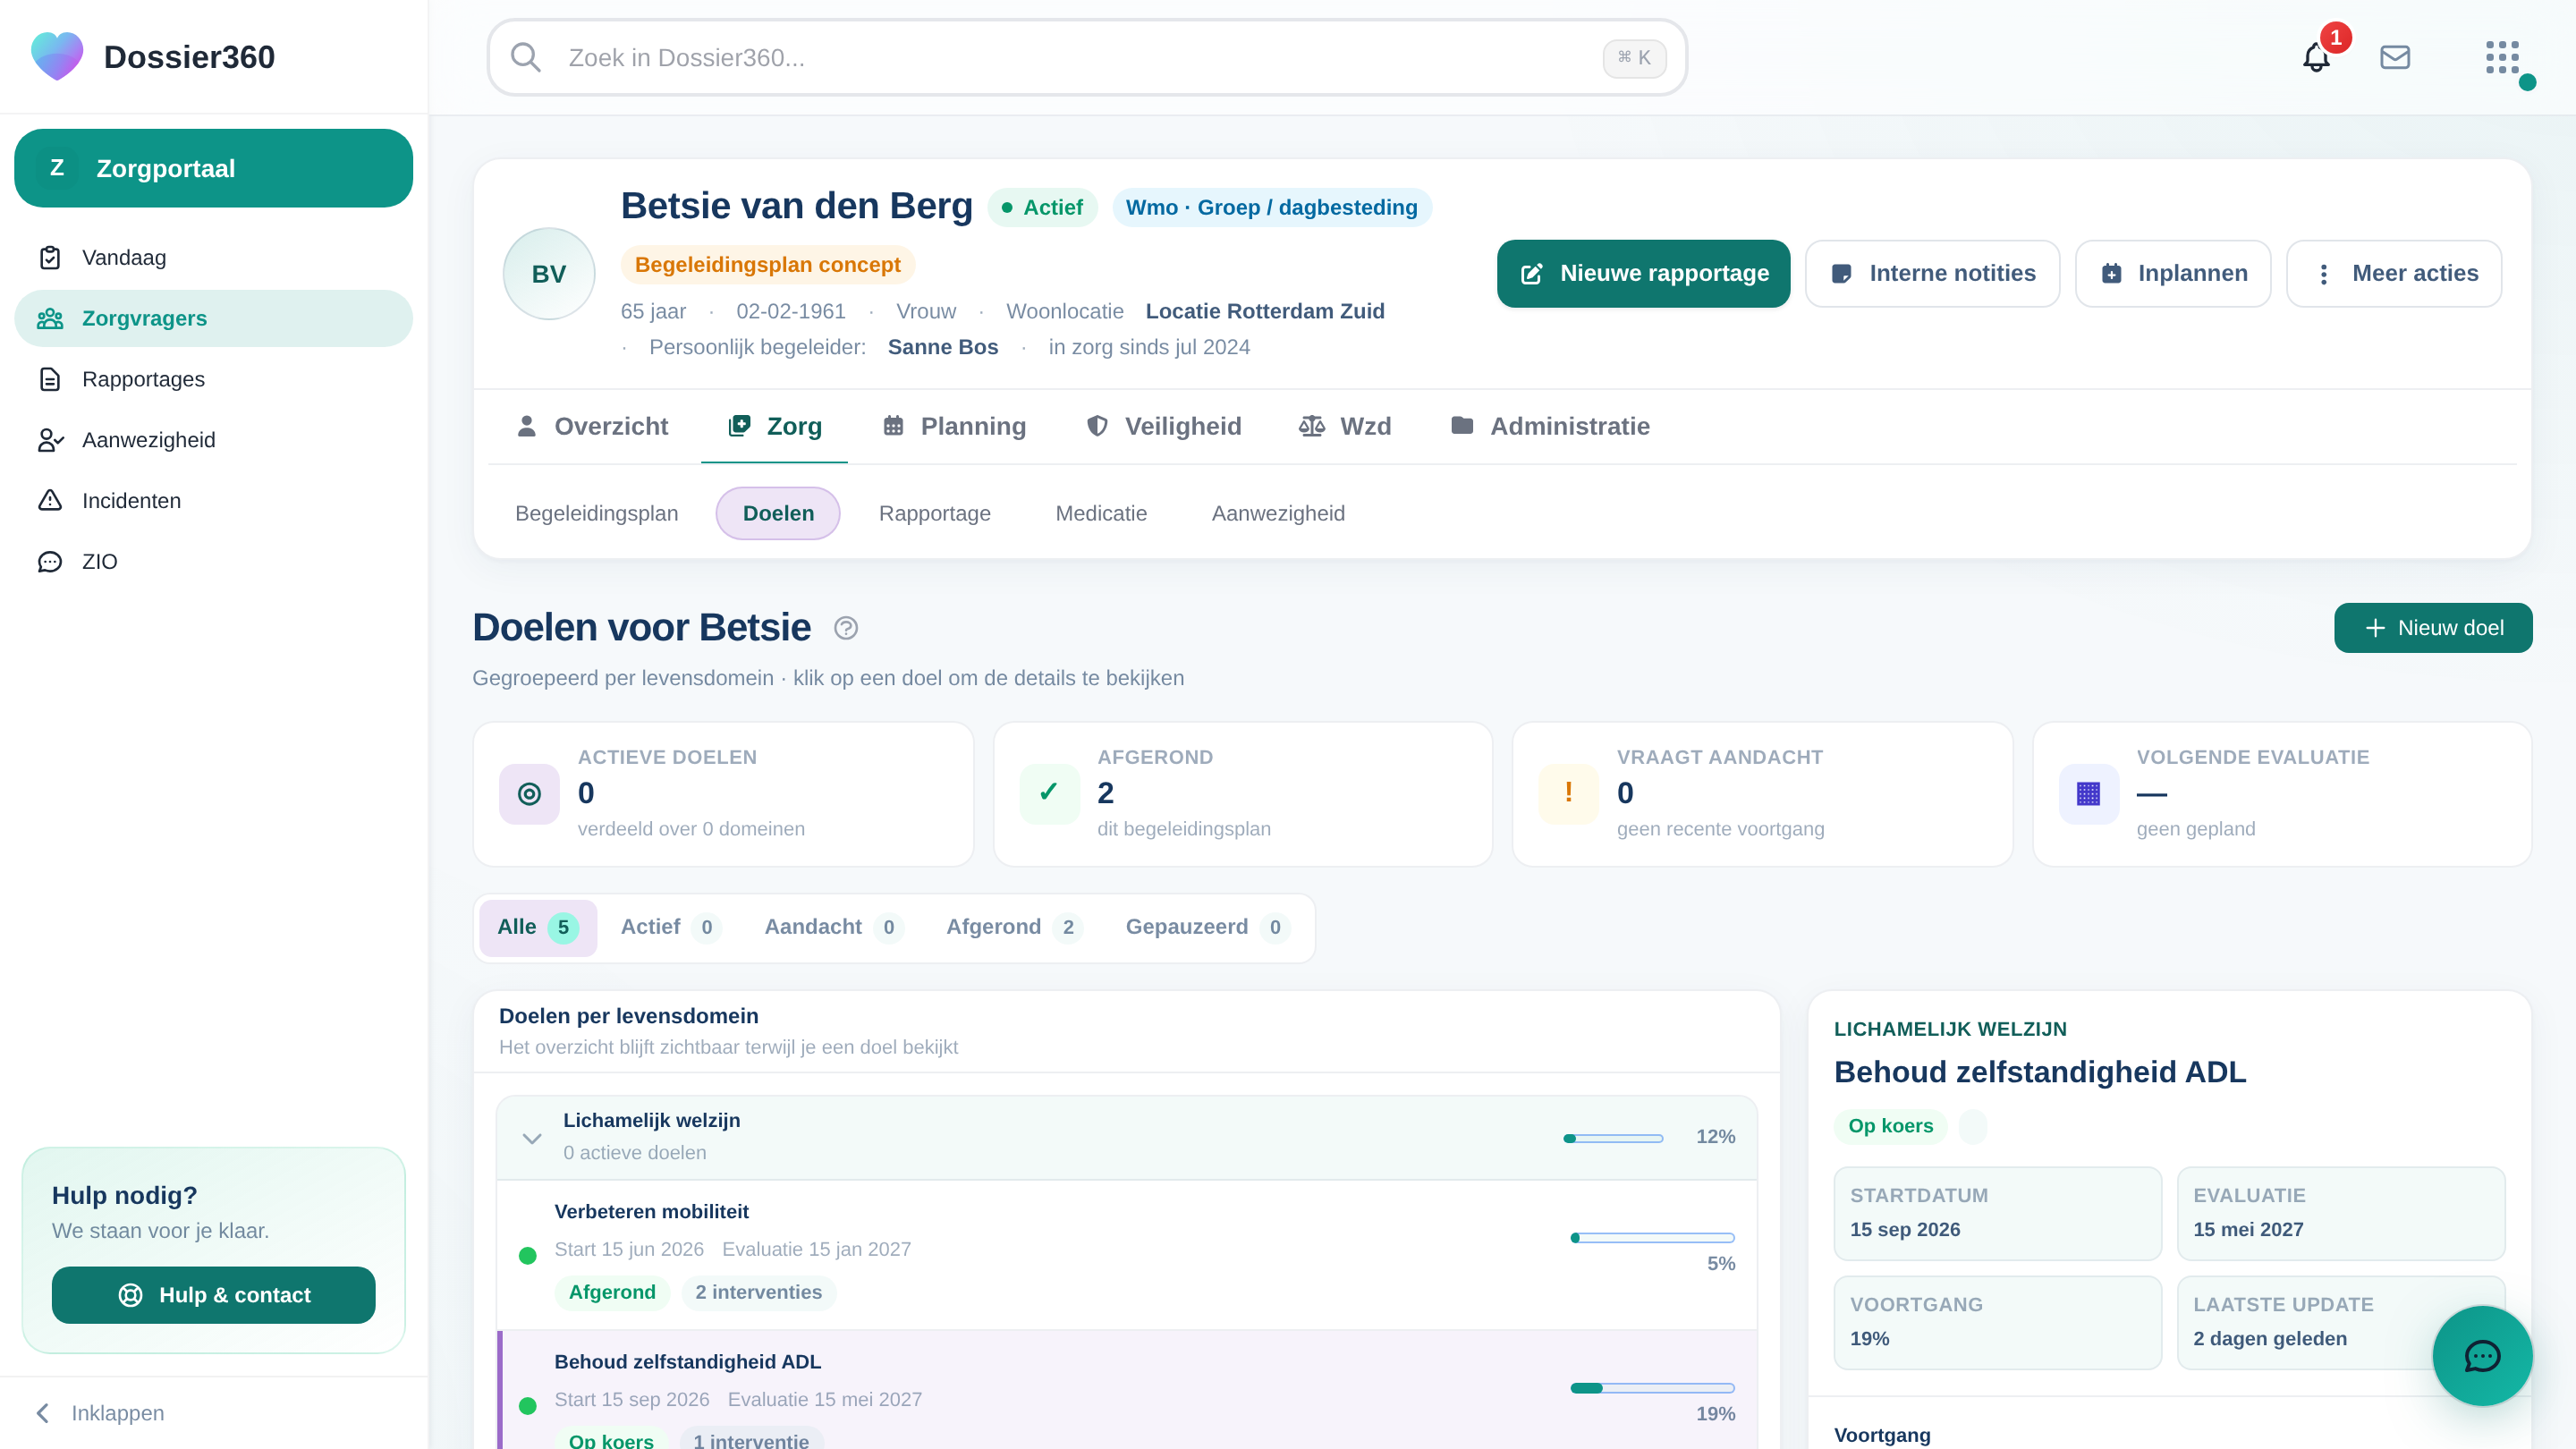The width and height of the screenshot is (2576, 1449).
Task: Click the Afgerond checkmark icon
Action: (x=1049, y=794)
